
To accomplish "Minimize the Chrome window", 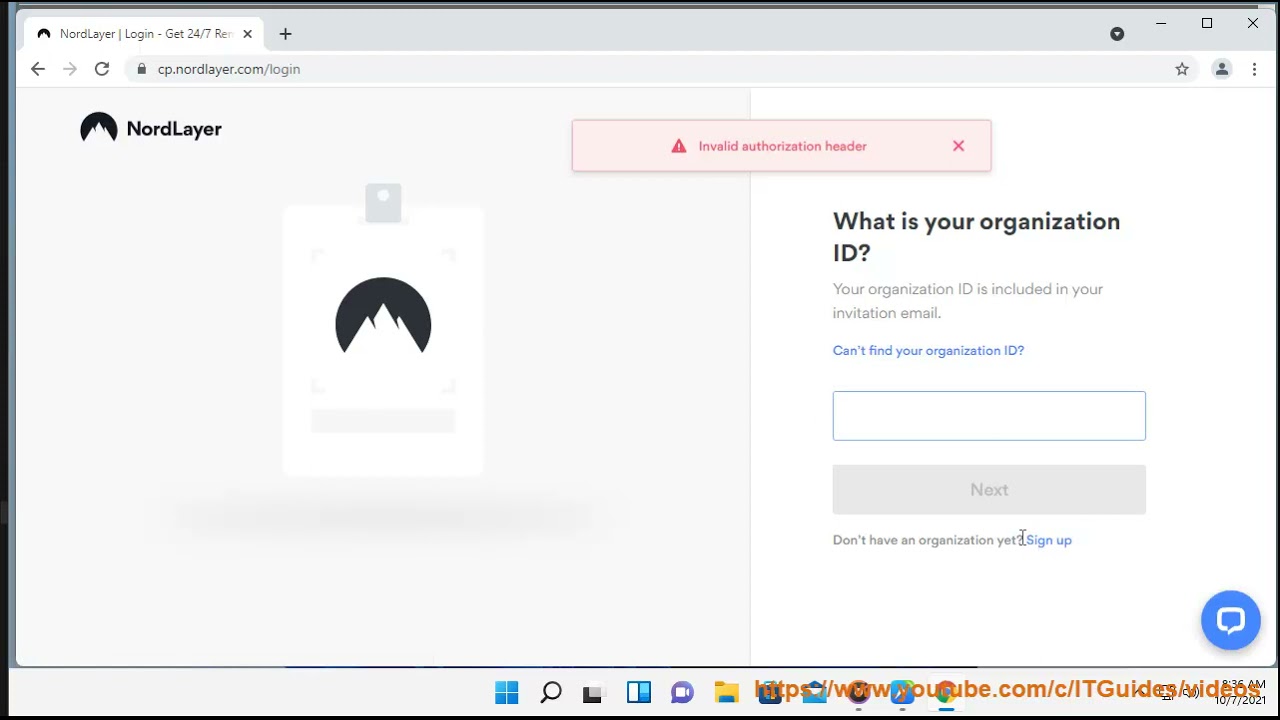I will coord(1161,23).
